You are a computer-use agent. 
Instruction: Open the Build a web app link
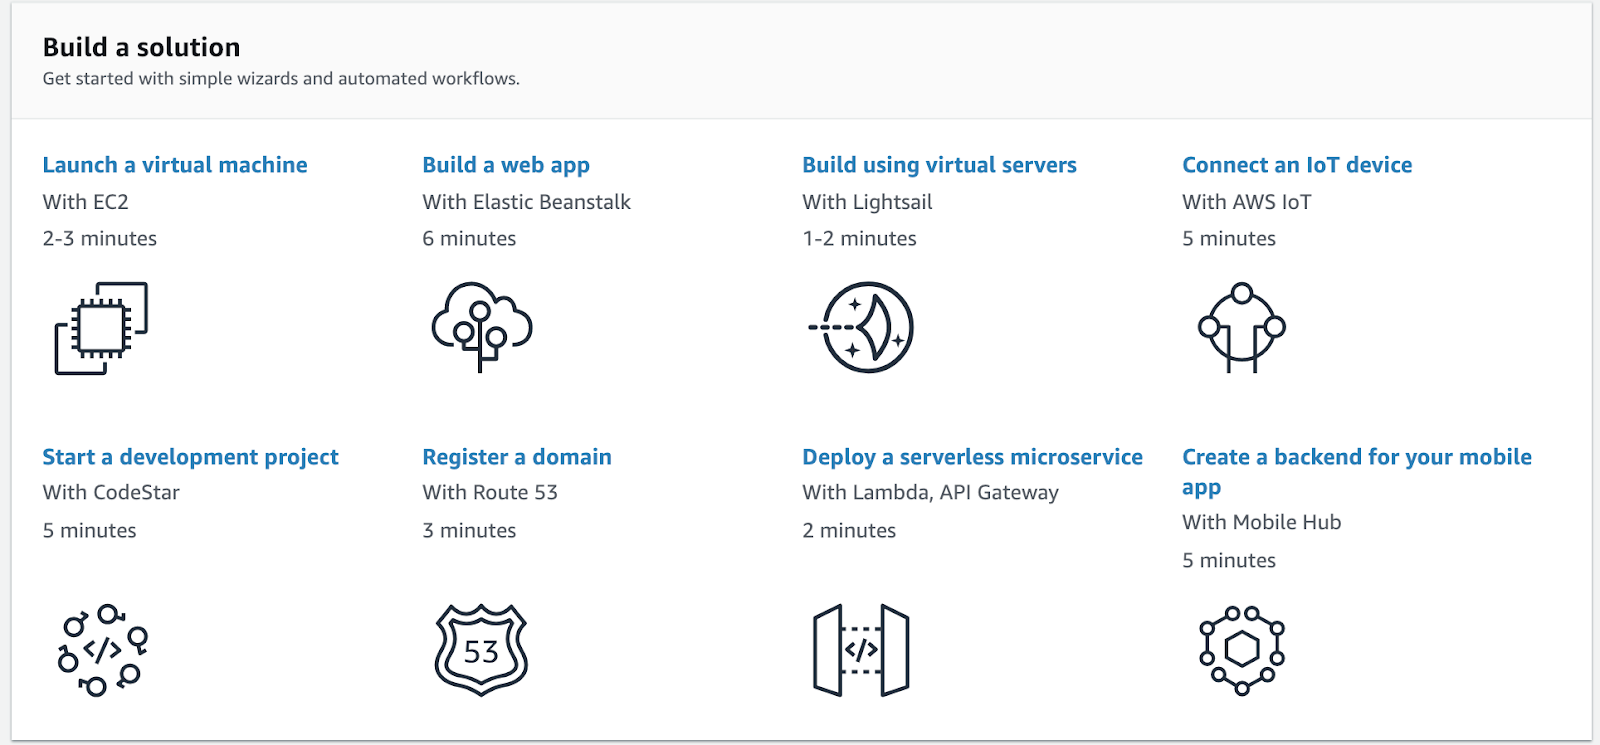click(x=506, y=165)
